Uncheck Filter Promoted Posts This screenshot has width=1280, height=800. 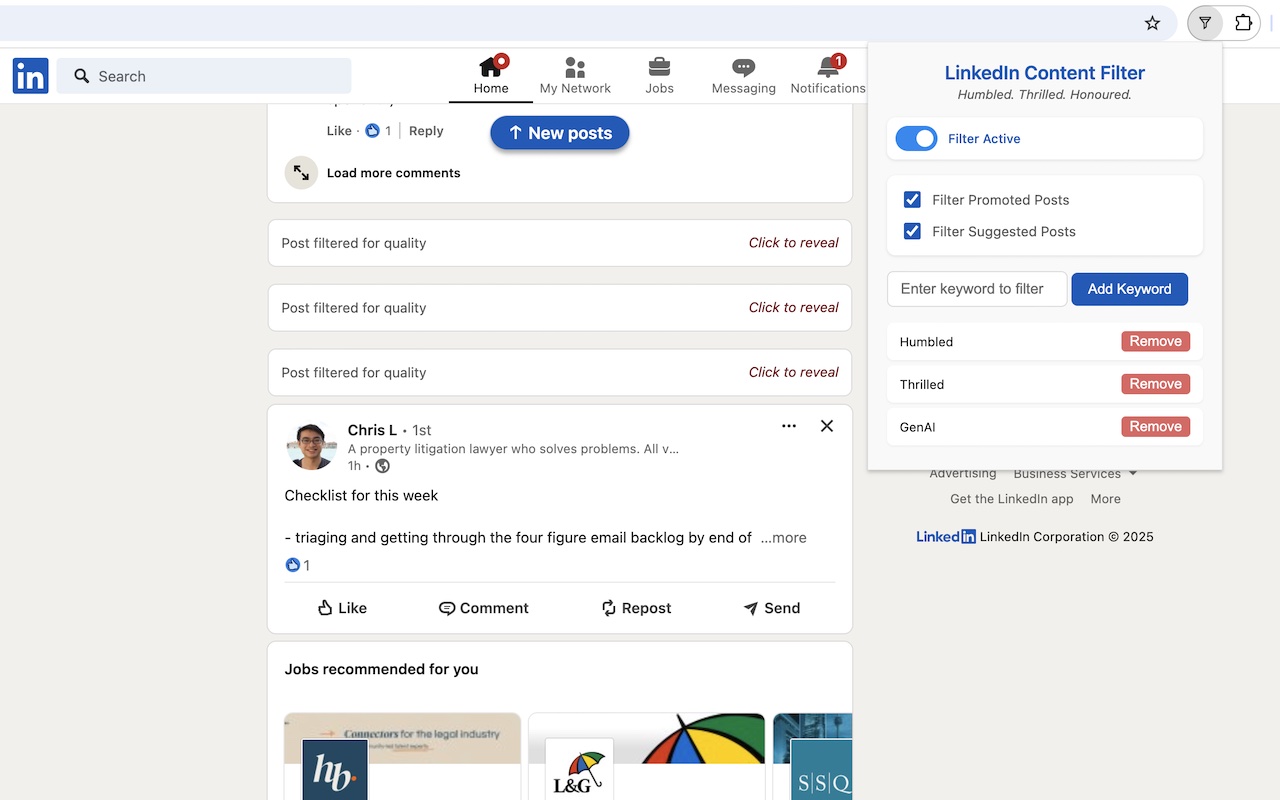pos(912,200)
